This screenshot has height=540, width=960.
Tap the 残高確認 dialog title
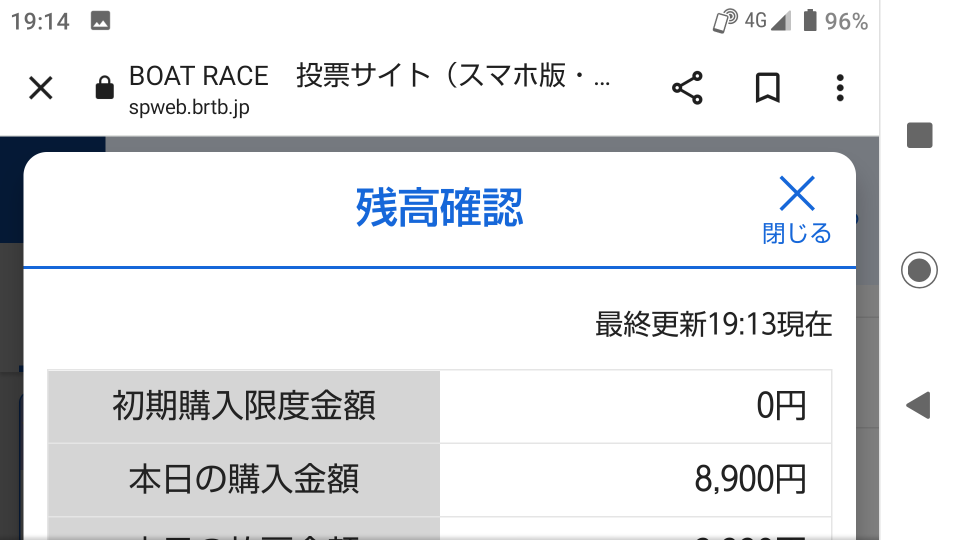tap(439, 208)
